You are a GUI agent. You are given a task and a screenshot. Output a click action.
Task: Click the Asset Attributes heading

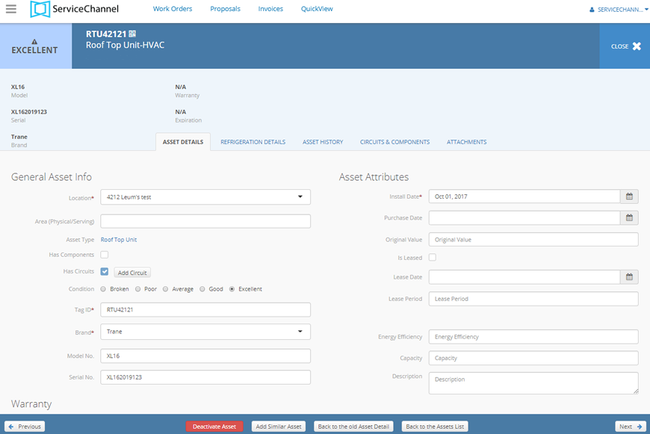(374, 177)
